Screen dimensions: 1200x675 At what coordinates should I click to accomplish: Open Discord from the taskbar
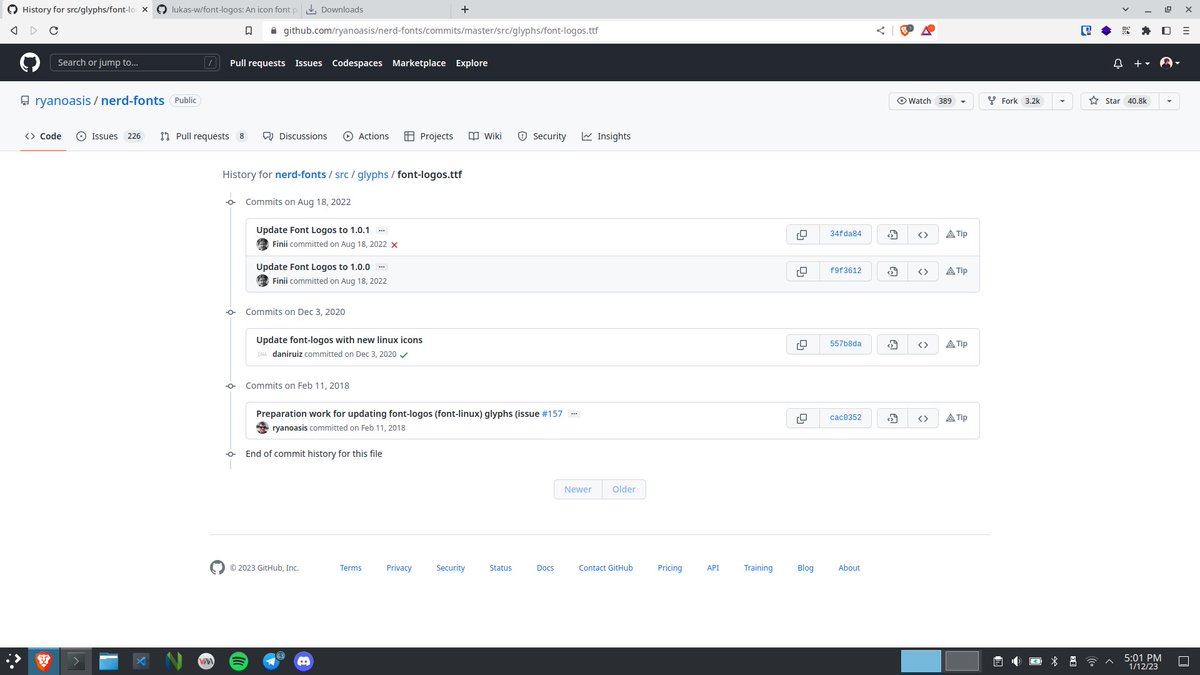point(304,661)
